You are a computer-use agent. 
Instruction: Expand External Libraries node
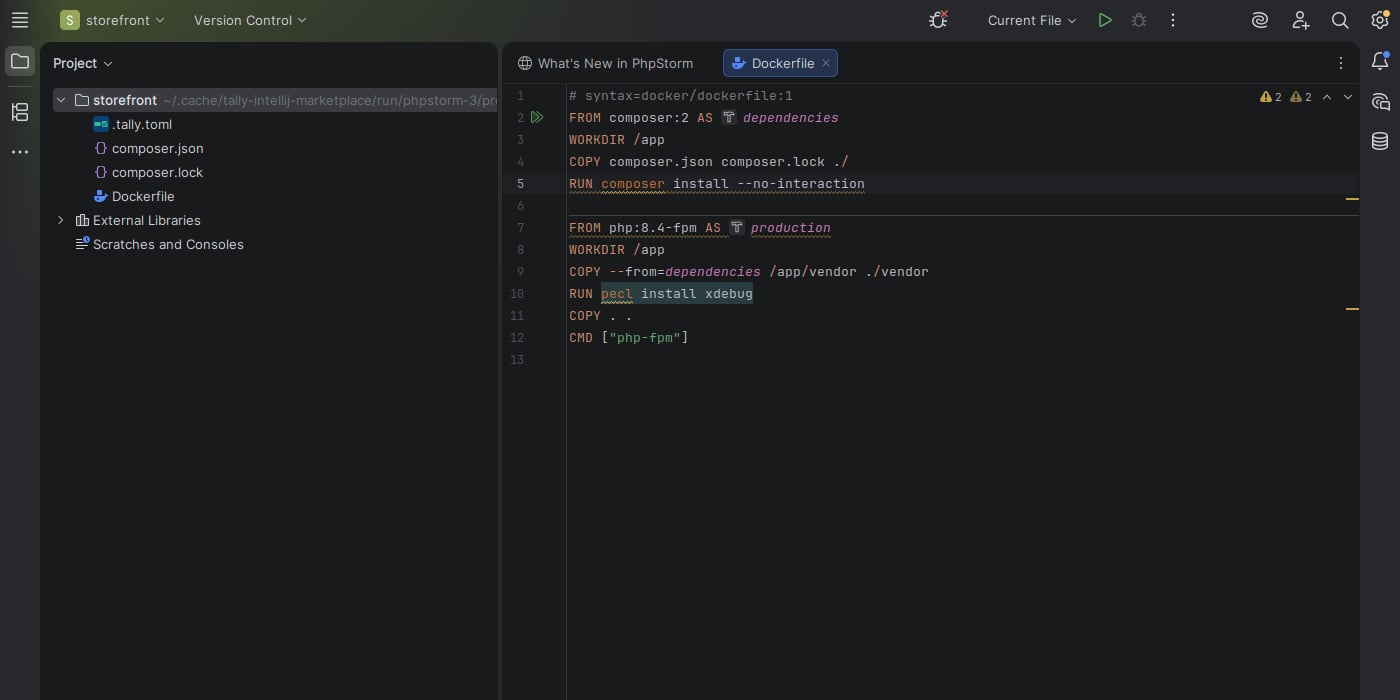coord(61,220)
